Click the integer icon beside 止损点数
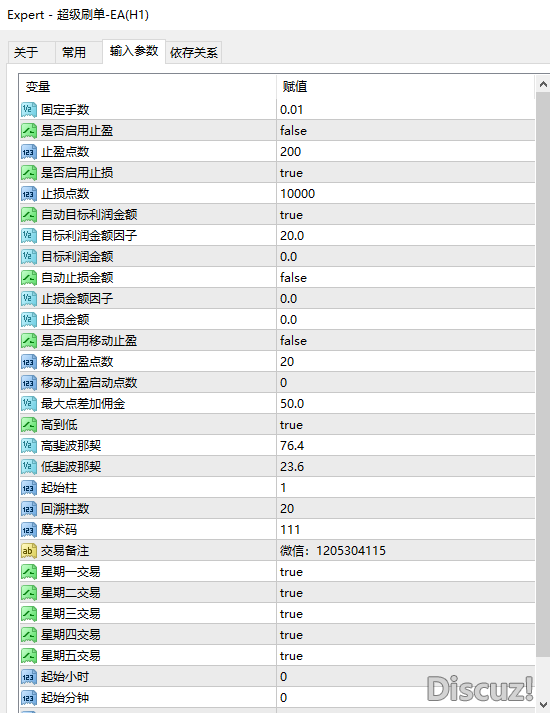 (x=29, y=194)
